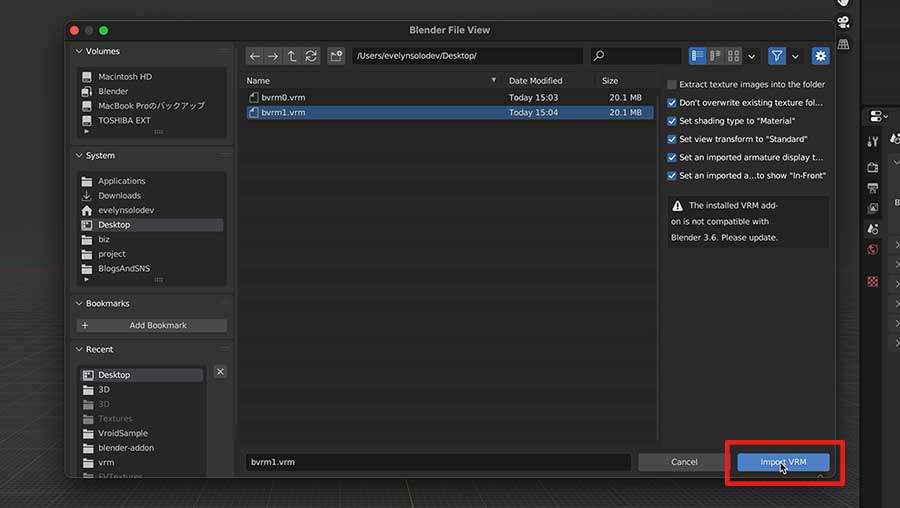Sort by Date Modified column header
Screen dimensions: 900x508
tap(536, 81)
